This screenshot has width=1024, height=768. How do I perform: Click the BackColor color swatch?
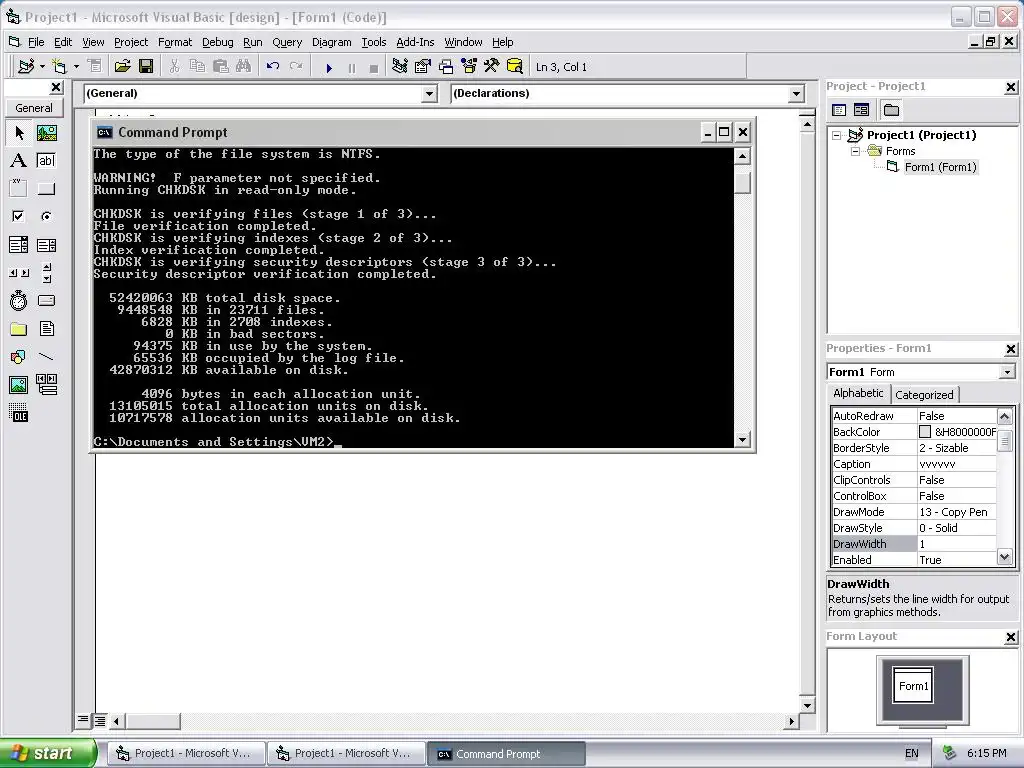[x=925, y=432]
